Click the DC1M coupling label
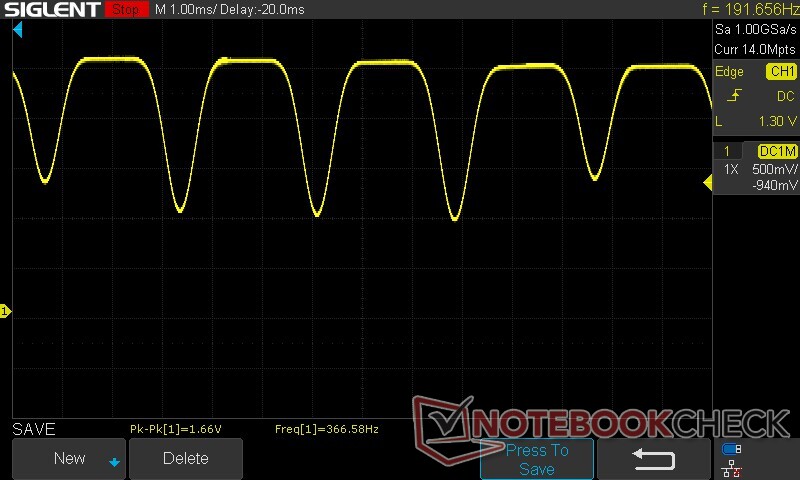This screenshot has width=800, height=480. click(x=778, y=151)
